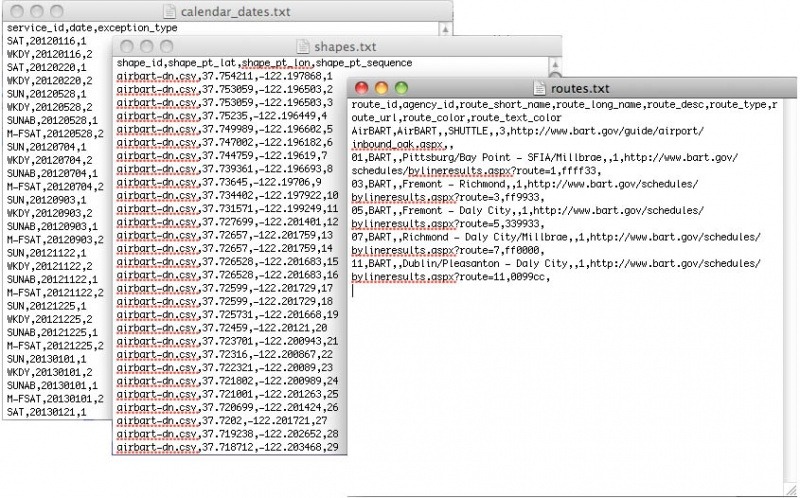Click the 07,BART Richmond – Daly City/Millbrae line

coord(556,237)
